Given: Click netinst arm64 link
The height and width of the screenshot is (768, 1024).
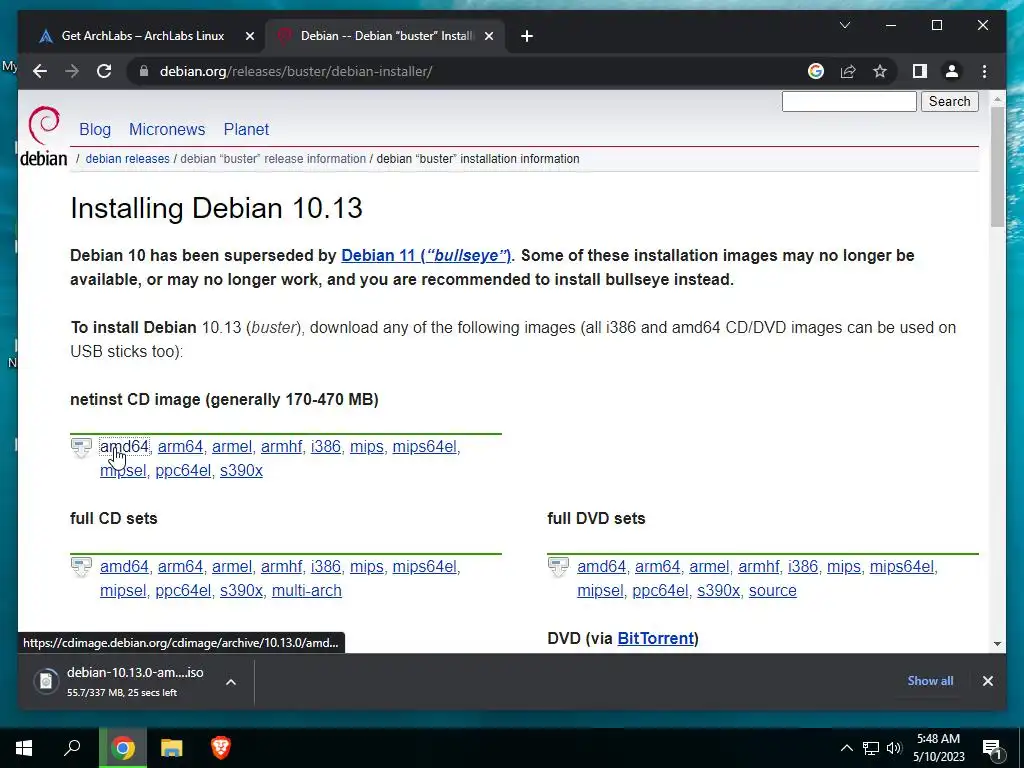Looking at the screenshot, I should 180,447.
